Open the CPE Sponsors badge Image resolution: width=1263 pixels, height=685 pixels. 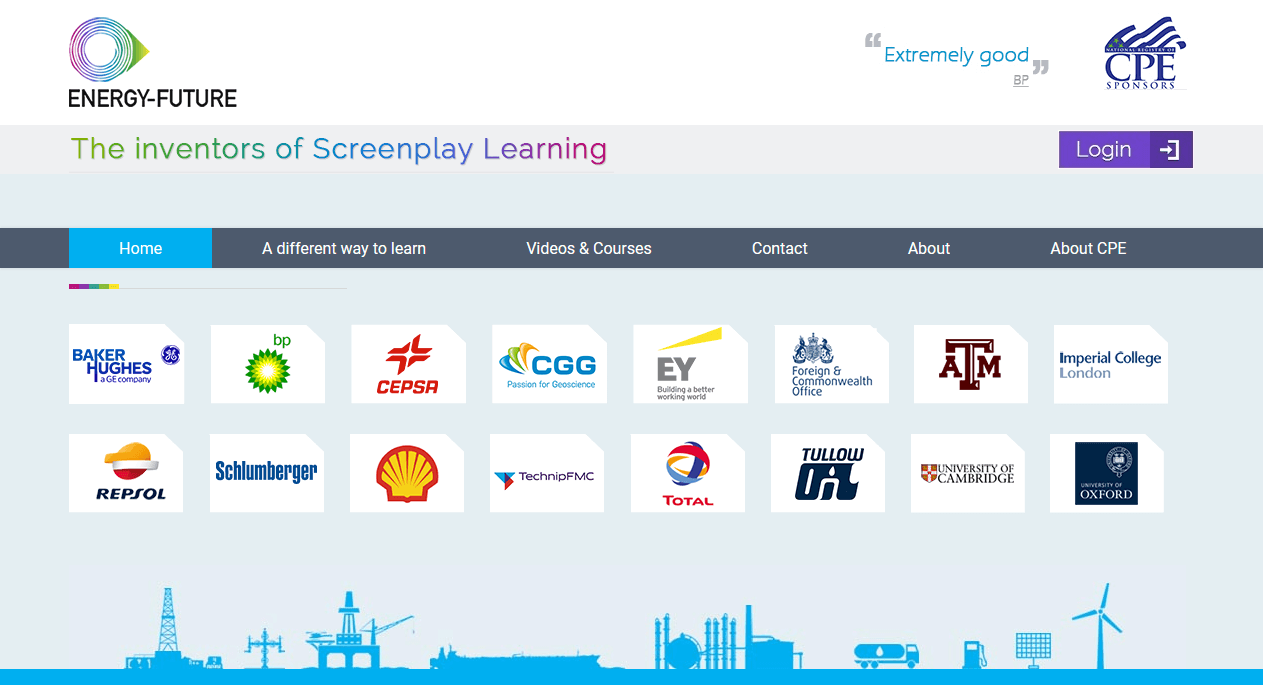click(1145, 53)
